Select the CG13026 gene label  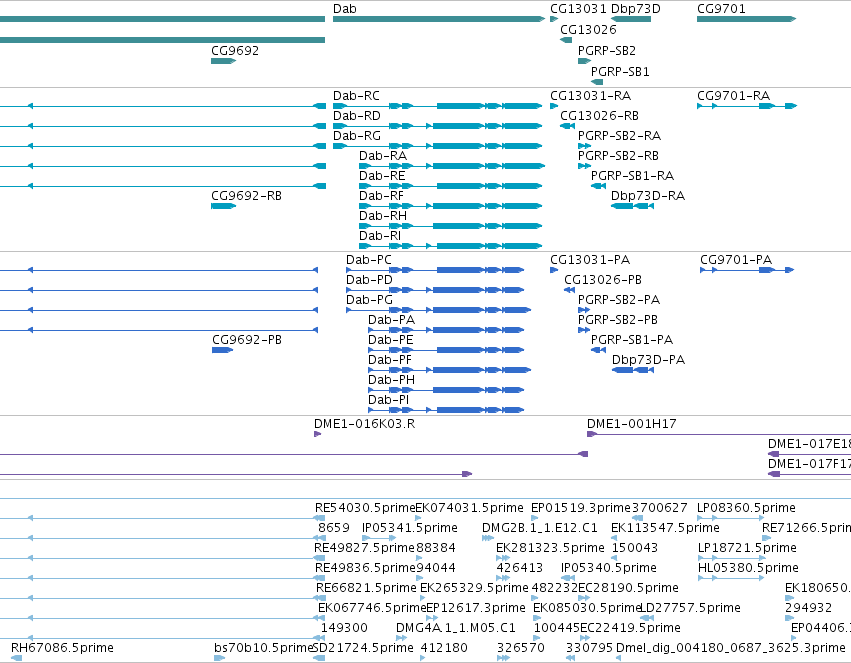(x=588, y=29)
